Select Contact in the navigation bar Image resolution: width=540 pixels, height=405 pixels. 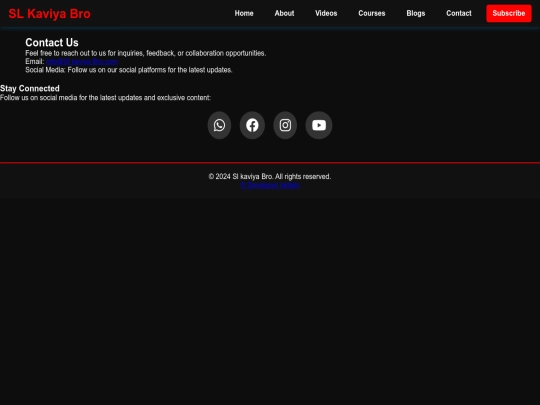(459, 13)
